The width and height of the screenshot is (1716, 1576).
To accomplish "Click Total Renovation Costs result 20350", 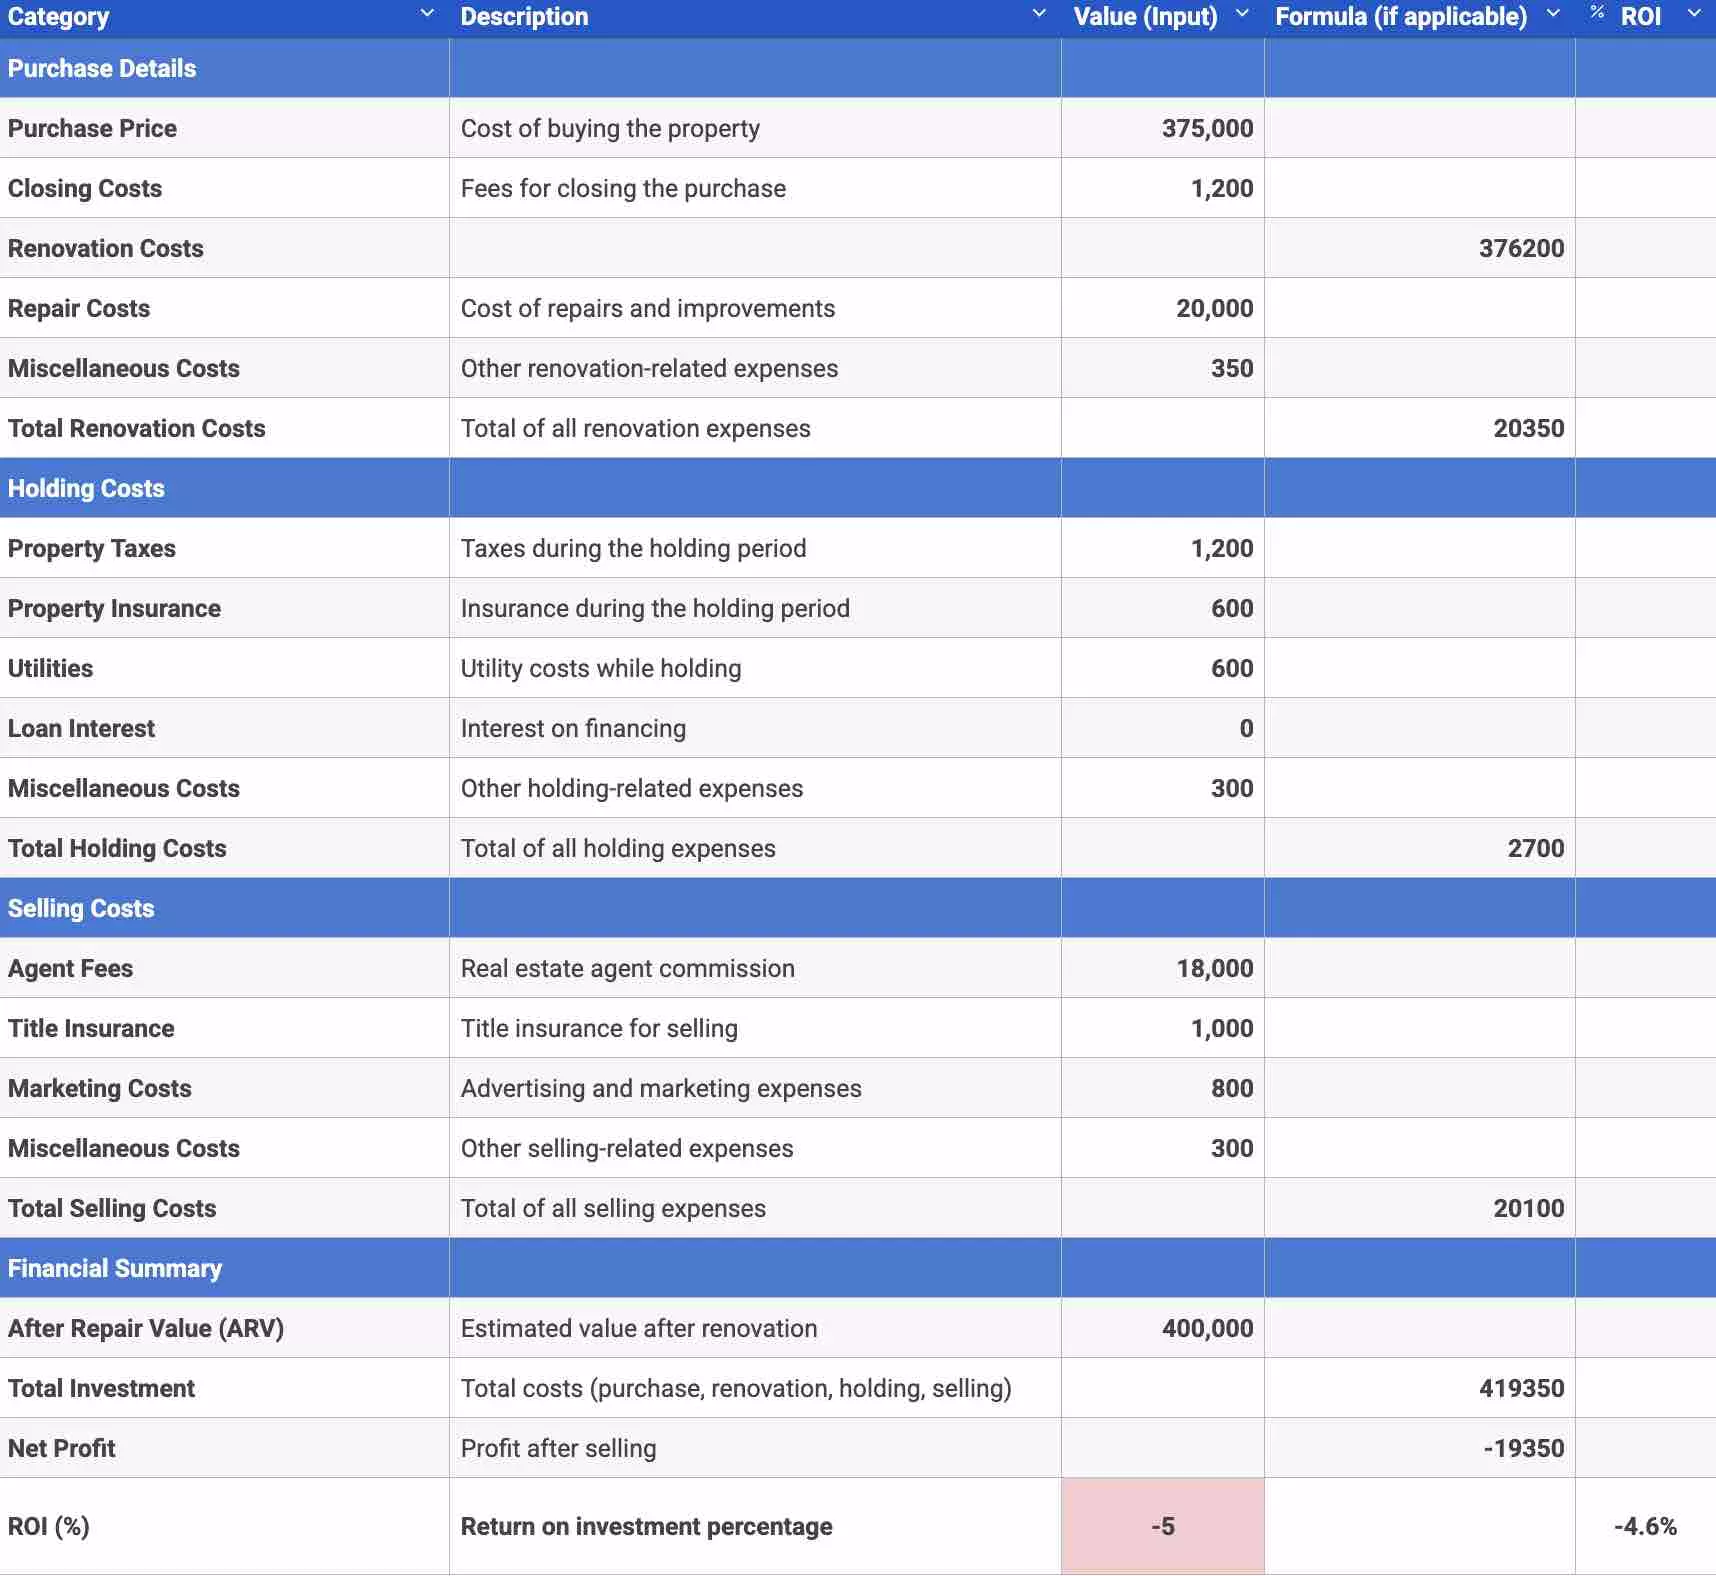I will tap(1528, 428).
